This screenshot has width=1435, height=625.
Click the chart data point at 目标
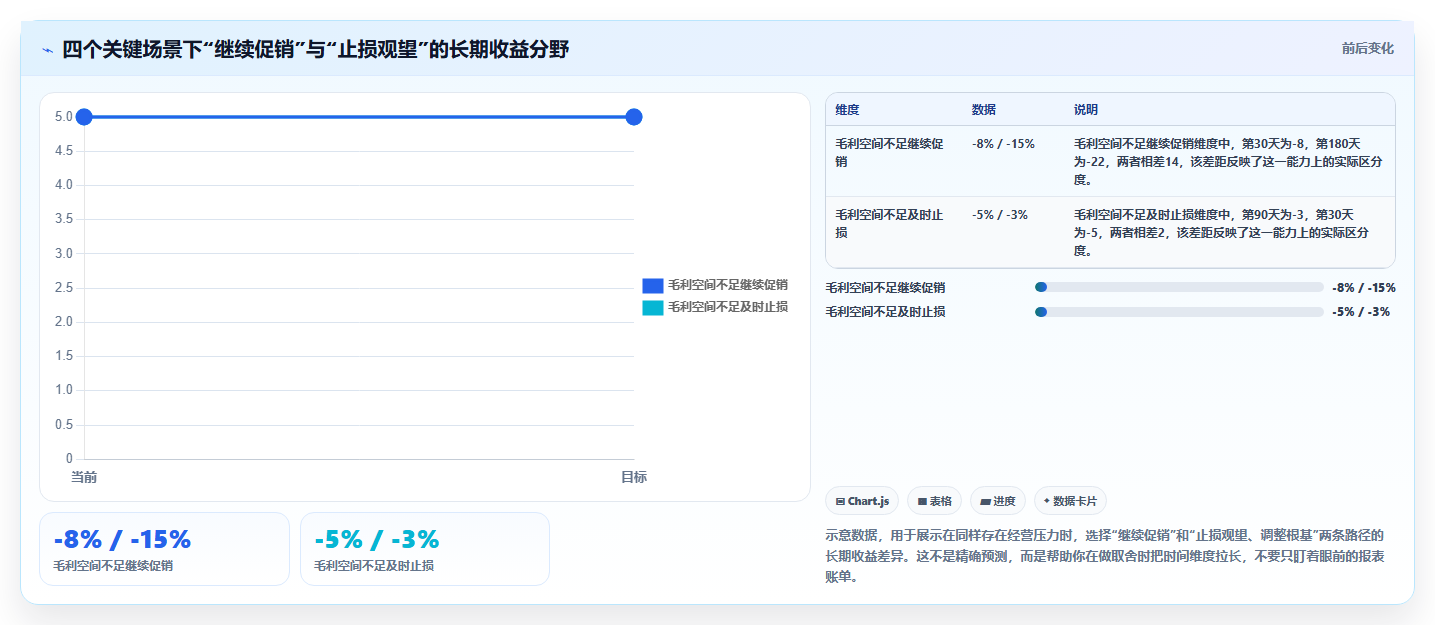click(633, 117)
